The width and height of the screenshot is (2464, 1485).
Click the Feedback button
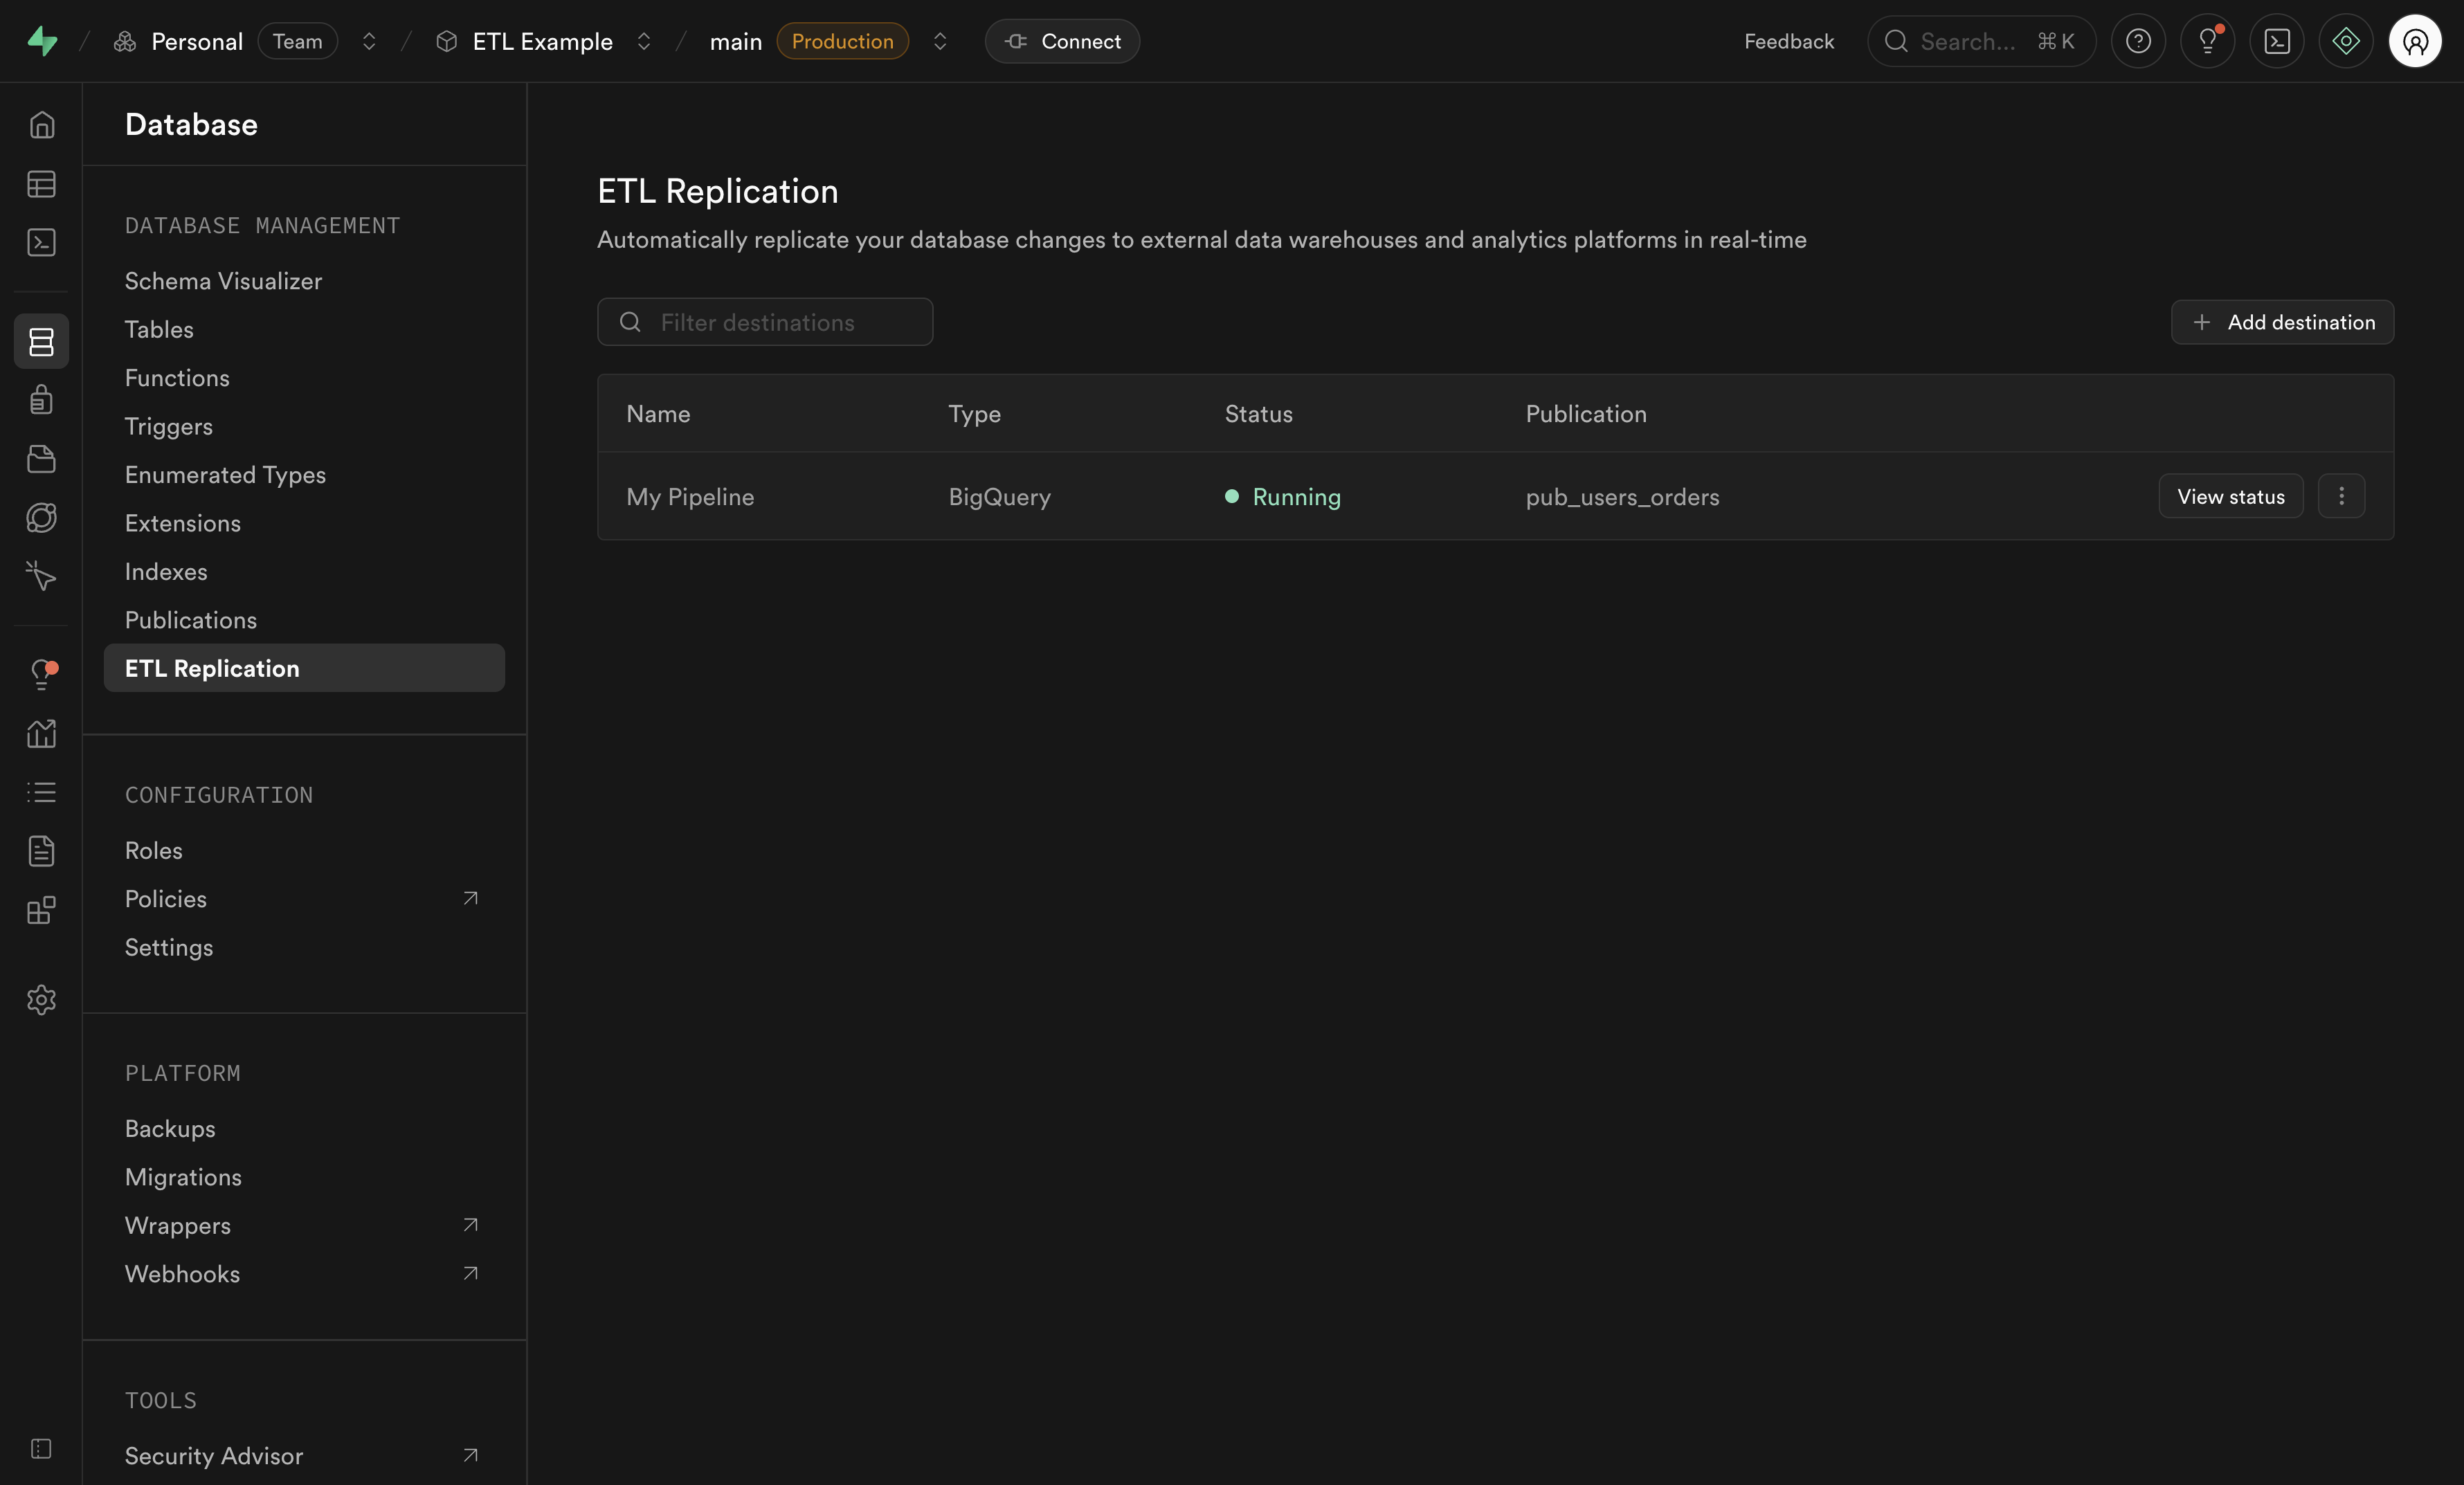(1789, 41)
